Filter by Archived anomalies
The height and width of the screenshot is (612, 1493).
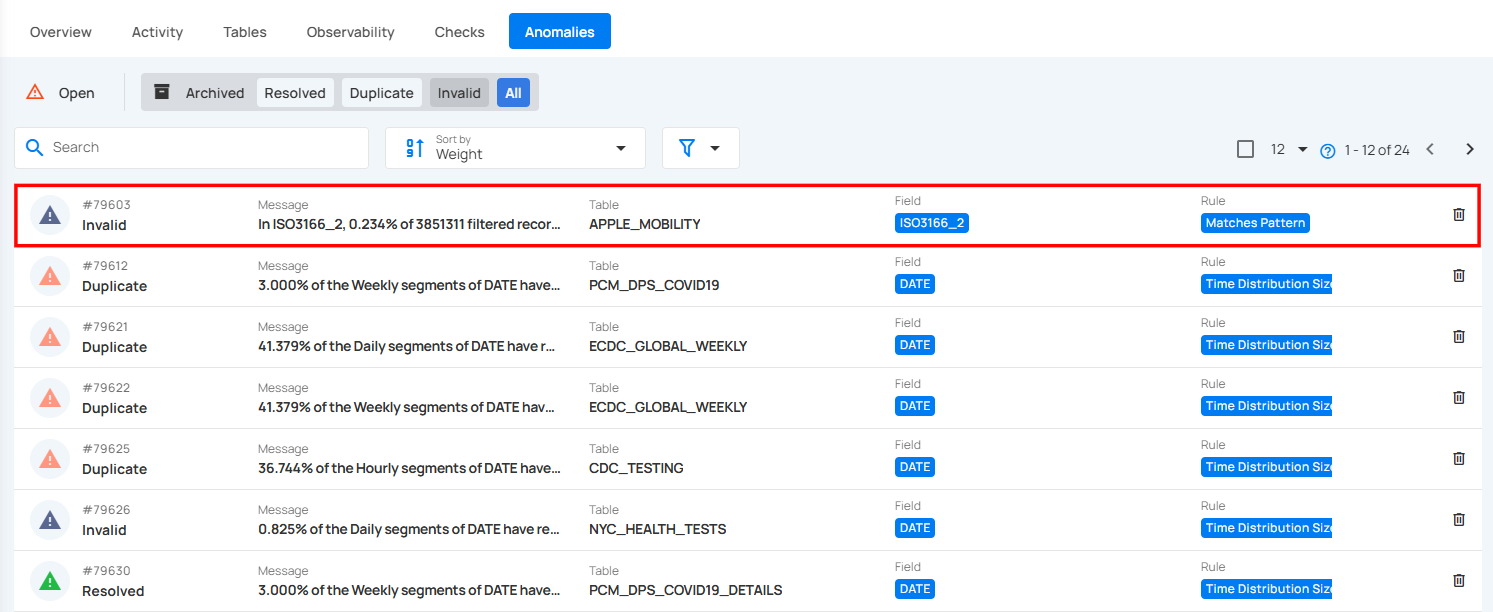[x=198, y=93]
